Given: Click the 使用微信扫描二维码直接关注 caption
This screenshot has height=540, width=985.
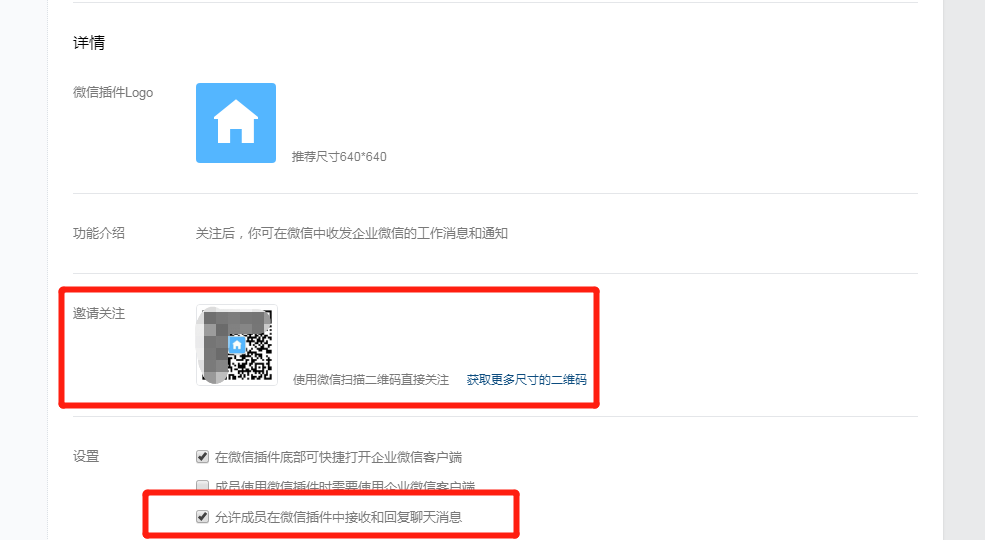Looking at the screenshot, I should point(371,380).
